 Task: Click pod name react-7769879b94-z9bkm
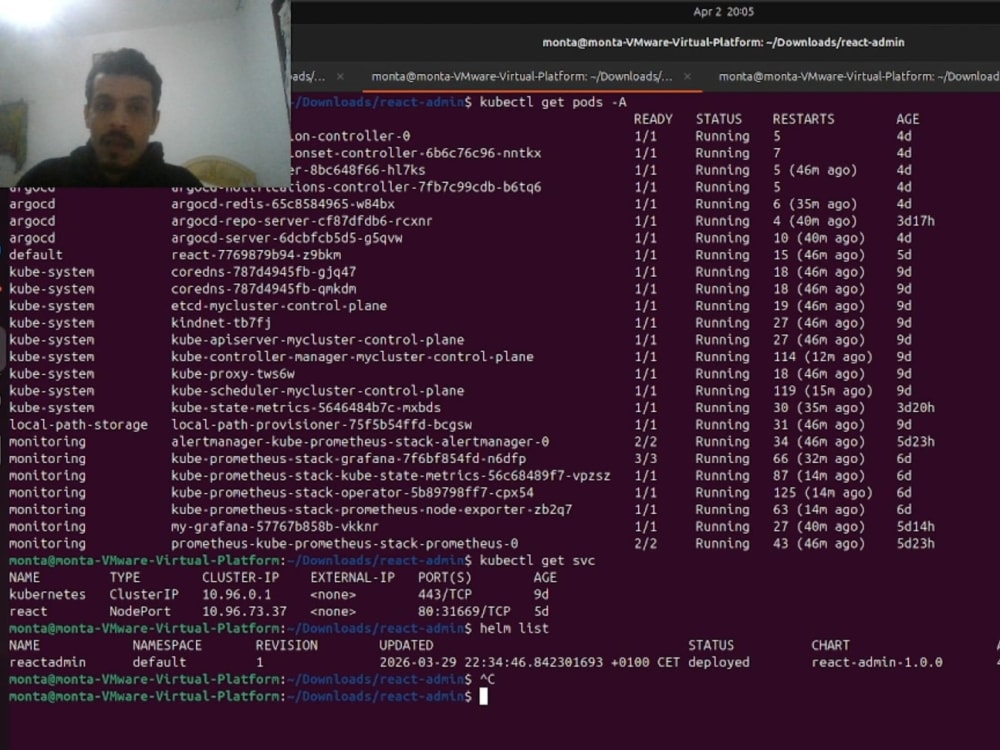(x=256, y=254)
